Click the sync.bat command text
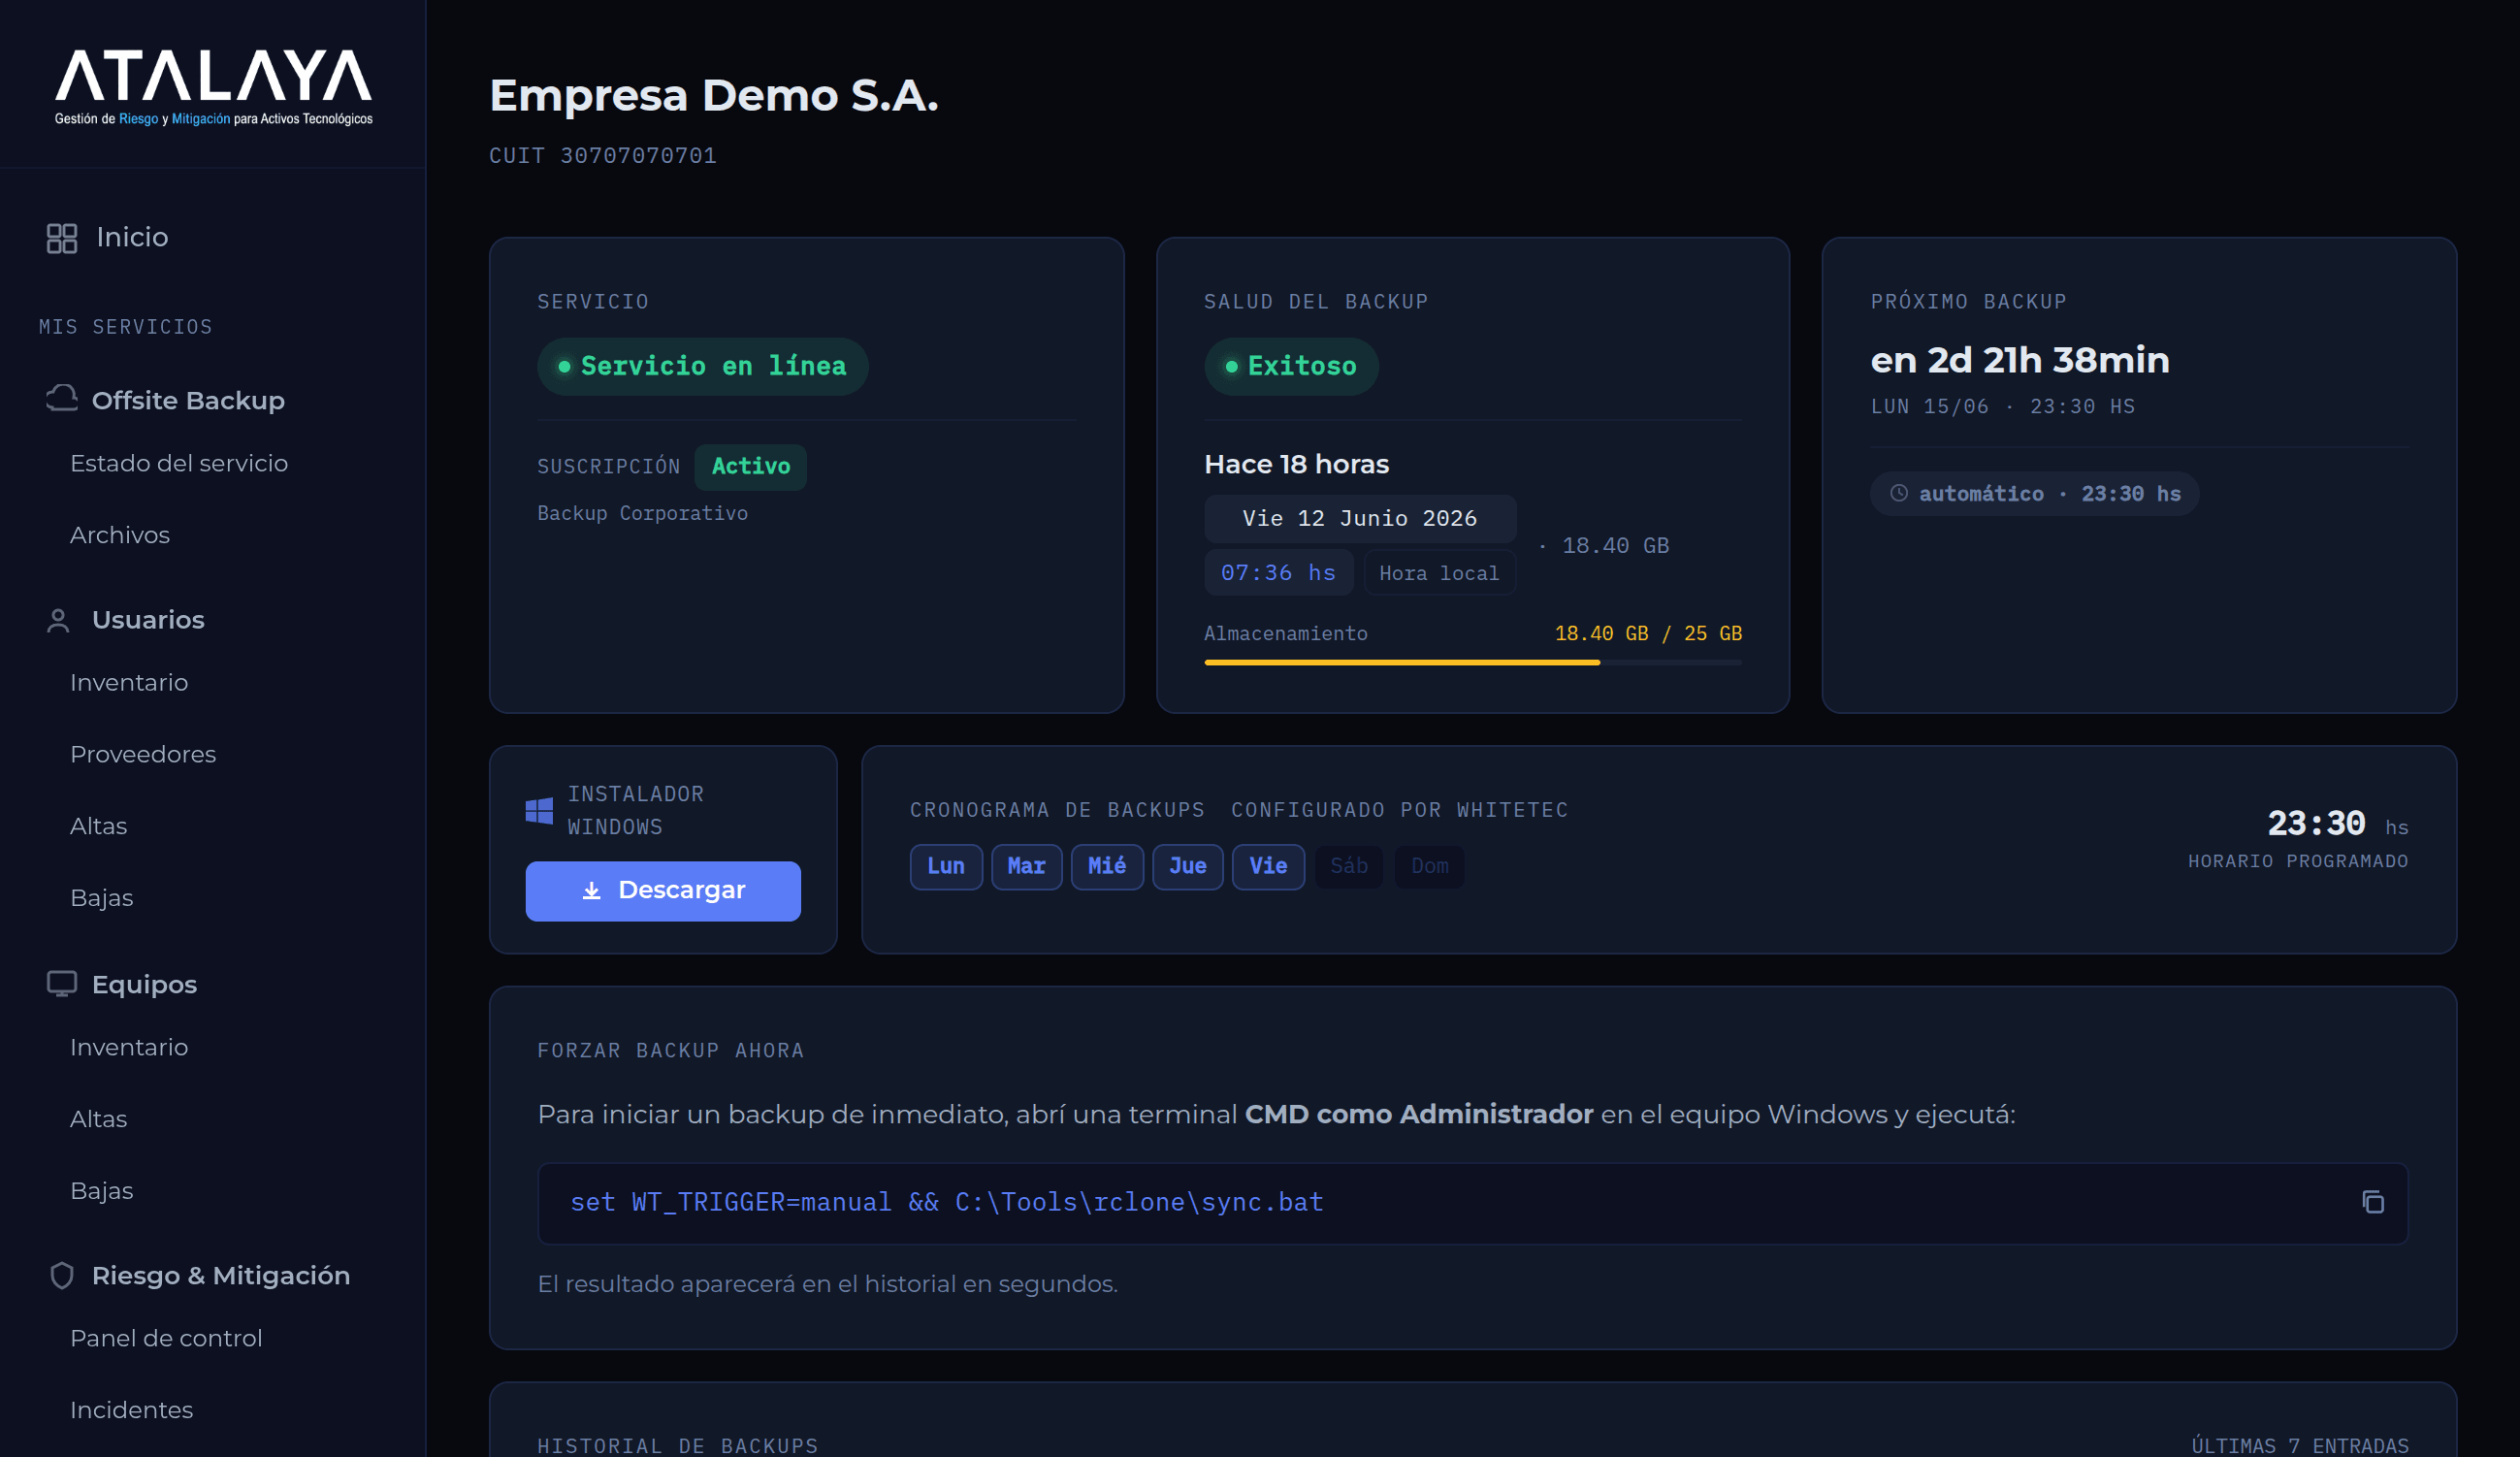Image resolution: width=2520 pixels, height=1457 pixels. pyautogui.click(x=946, y=1203)
